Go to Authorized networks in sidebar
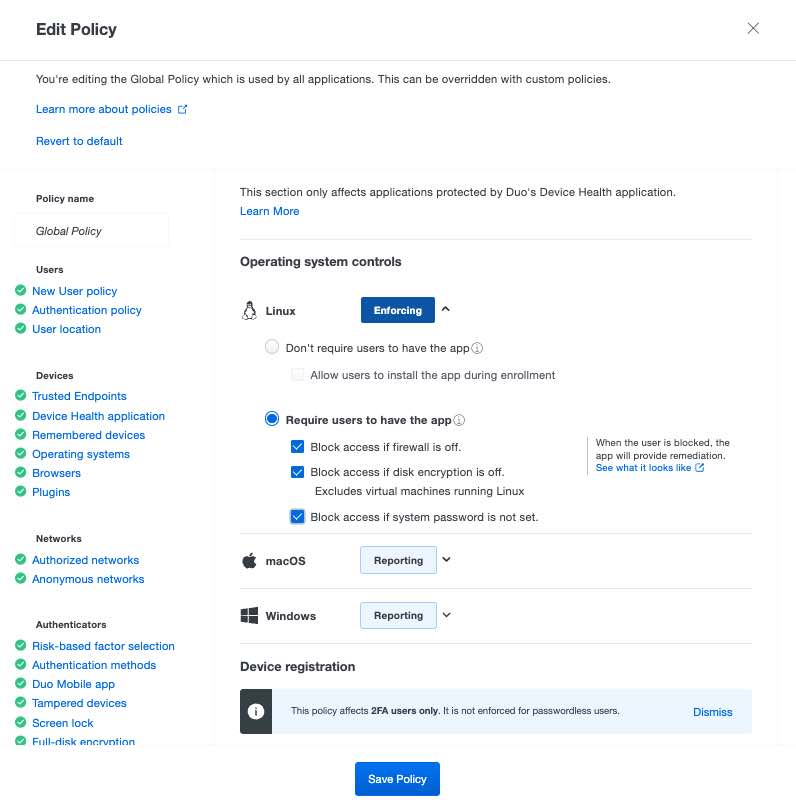Image resolution: width=796 pixels, height=807 pixels. click(x=85, y=560)
